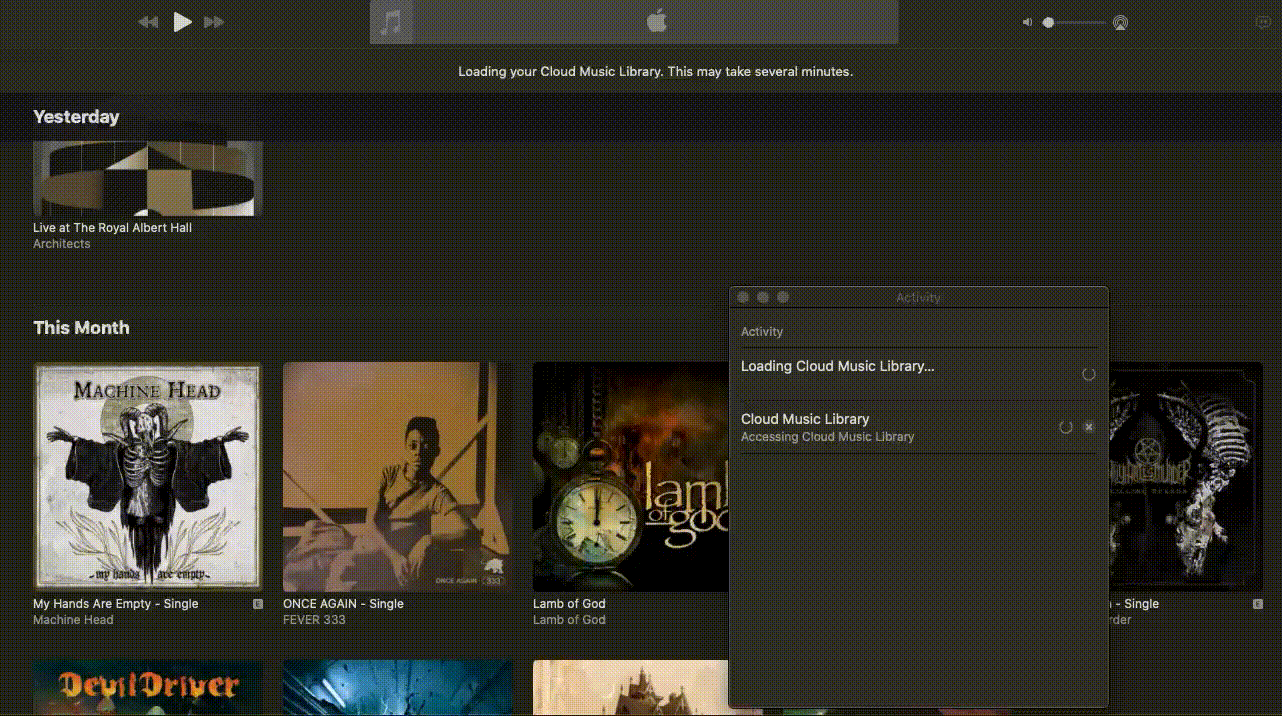Click 'ONCE AGAIN - Single' title
This screenshot has height=716, width=1282.
(x=343, y=604)
